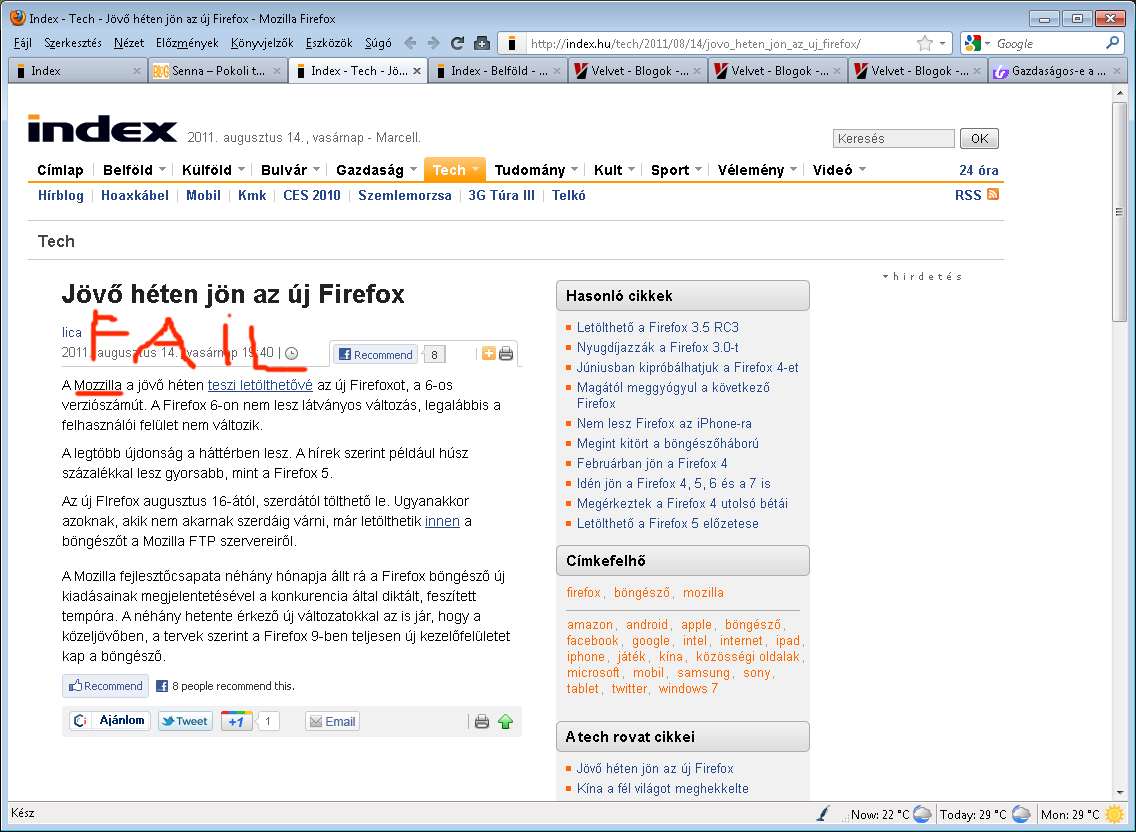This screenshot has height=832, width=1136.
Task: Select the firefox tag in Címkefelhő
Action: click(583, 592)
